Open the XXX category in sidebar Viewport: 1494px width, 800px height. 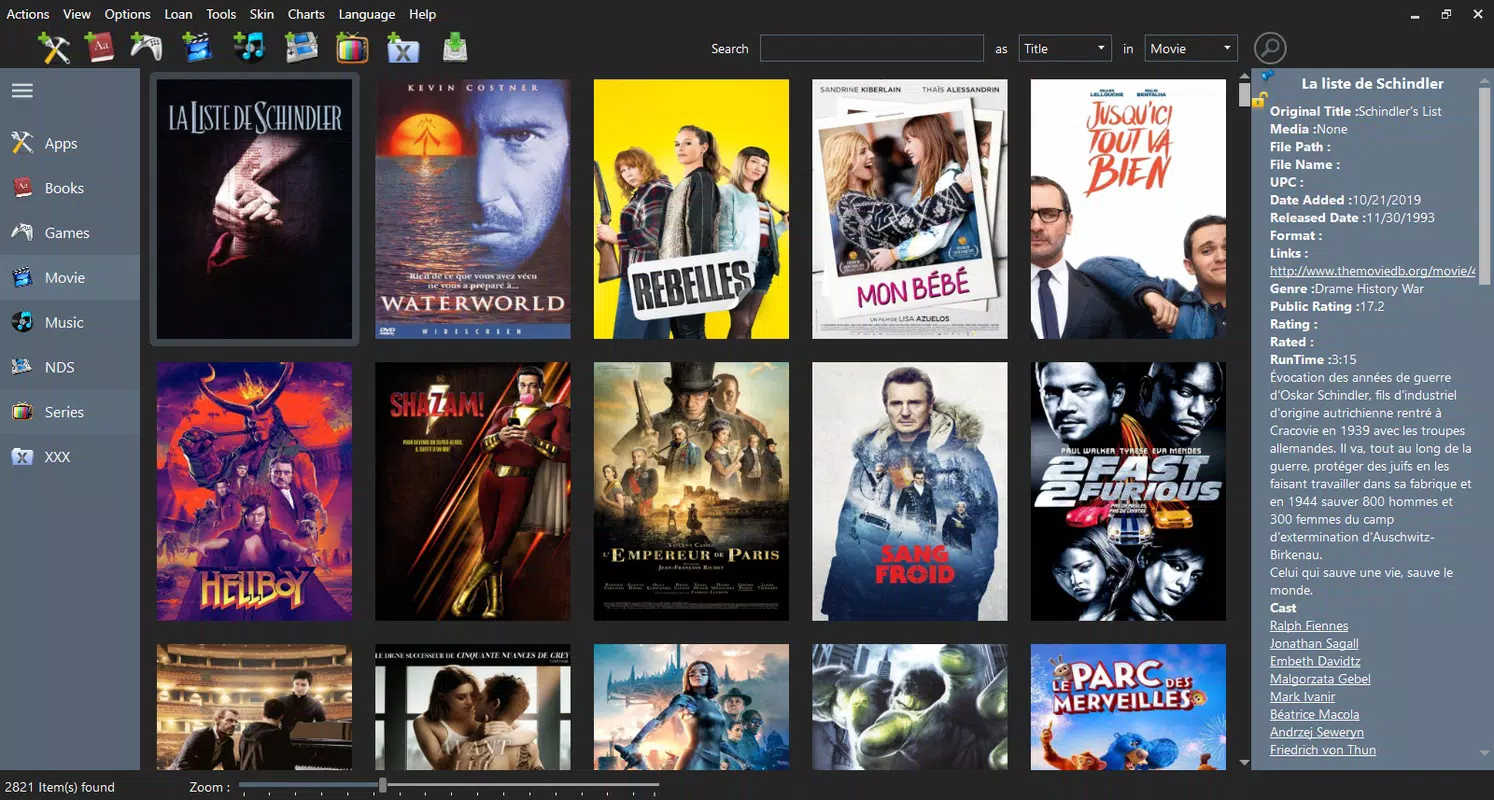click(x=70, y=457)
